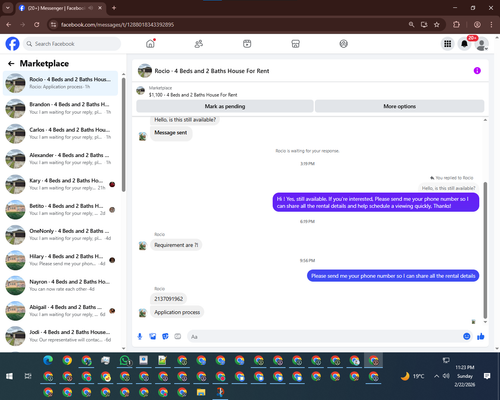Image resolution: width=500 pixels, height=400 pixels.
Task: Open Facebook Home feed icon
Action: 150,44
